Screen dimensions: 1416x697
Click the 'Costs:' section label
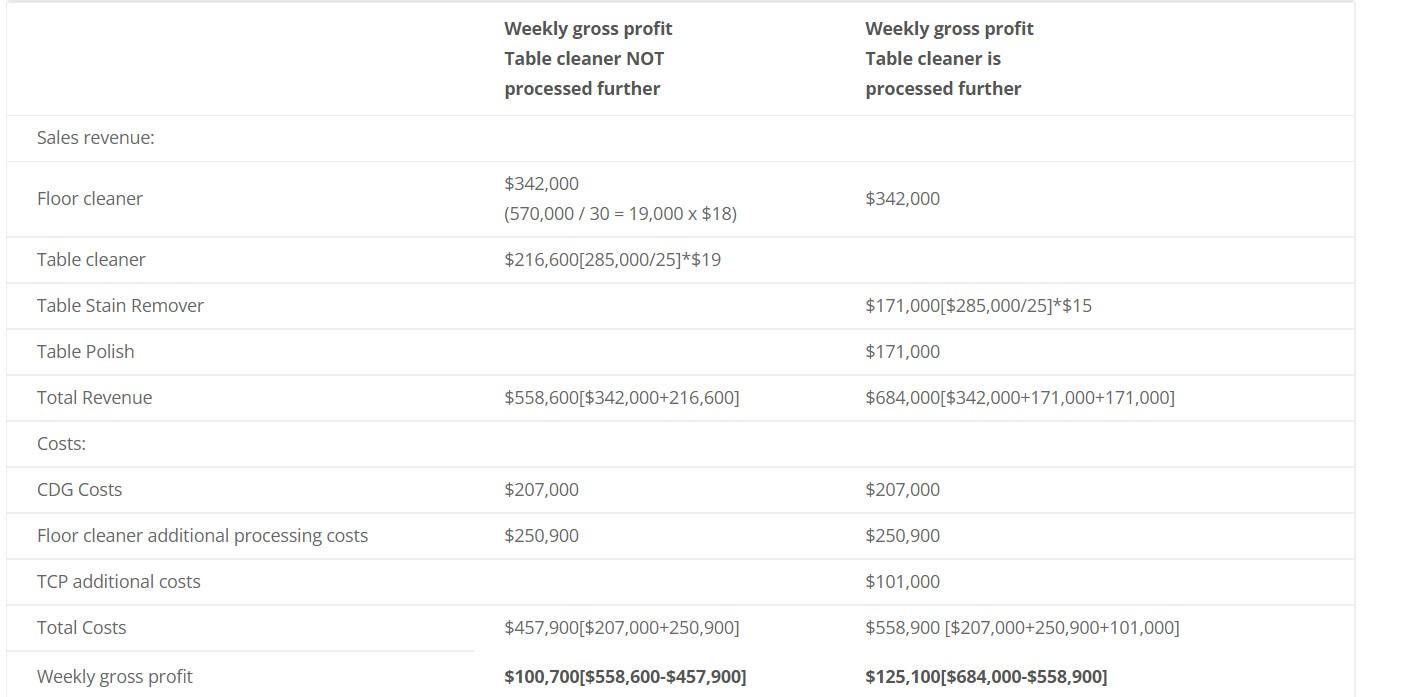click(x=62, y=444)
